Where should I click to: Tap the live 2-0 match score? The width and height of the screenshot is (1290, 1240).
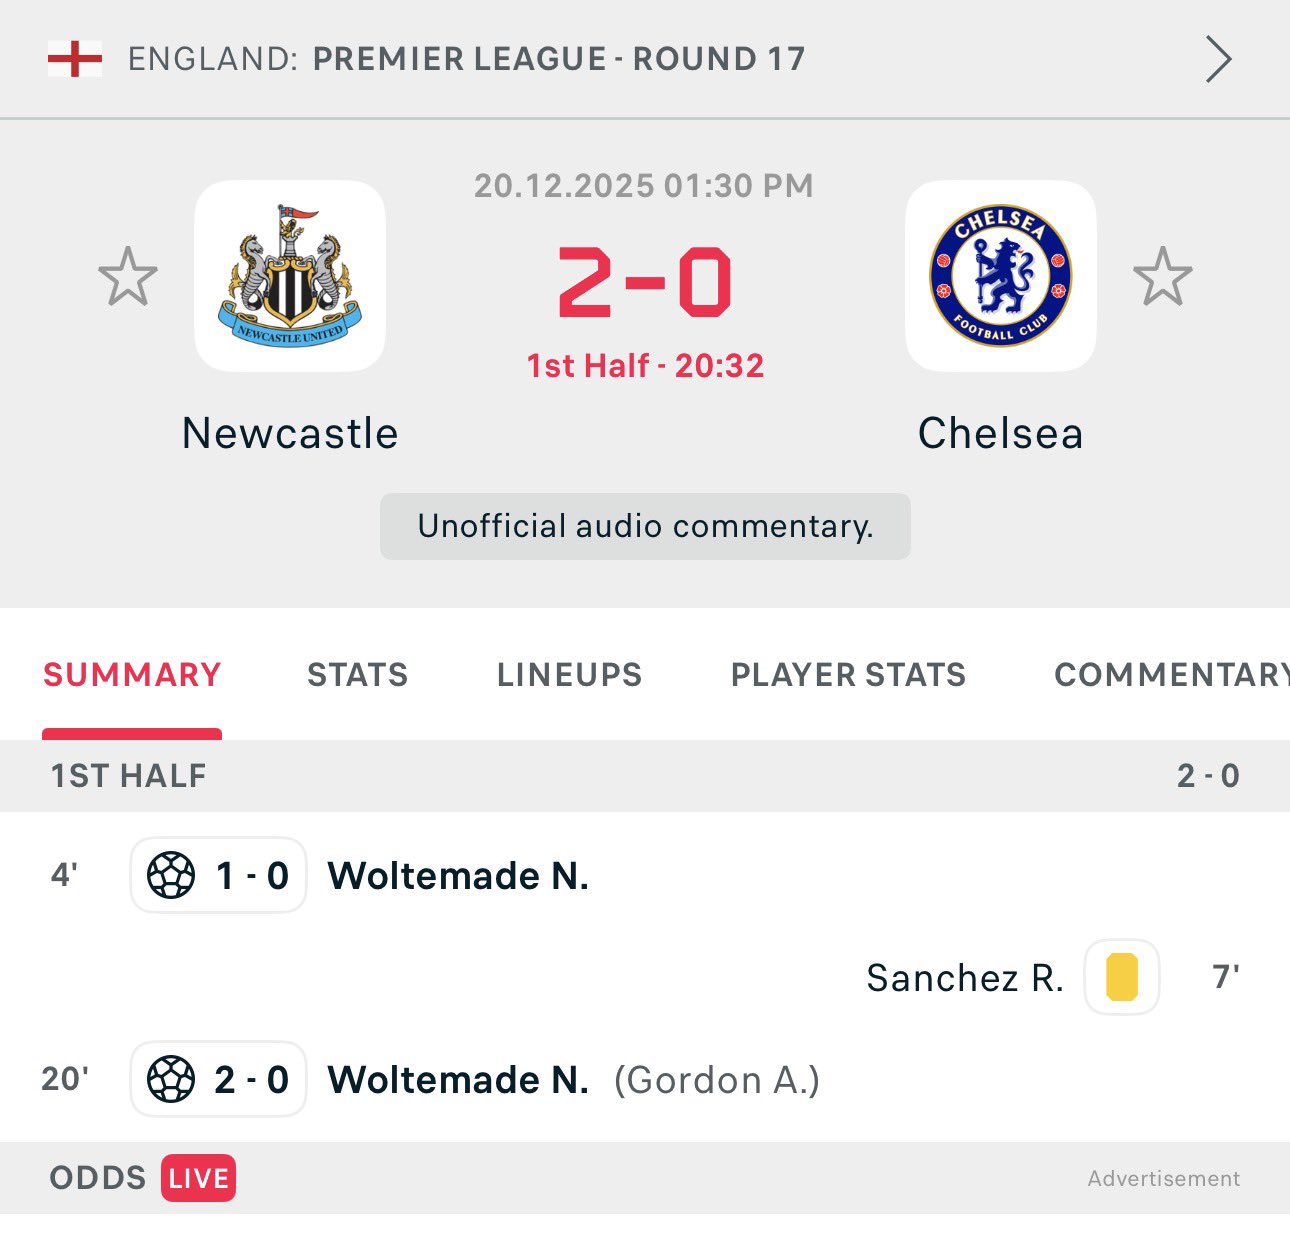(x=645, y=283)
